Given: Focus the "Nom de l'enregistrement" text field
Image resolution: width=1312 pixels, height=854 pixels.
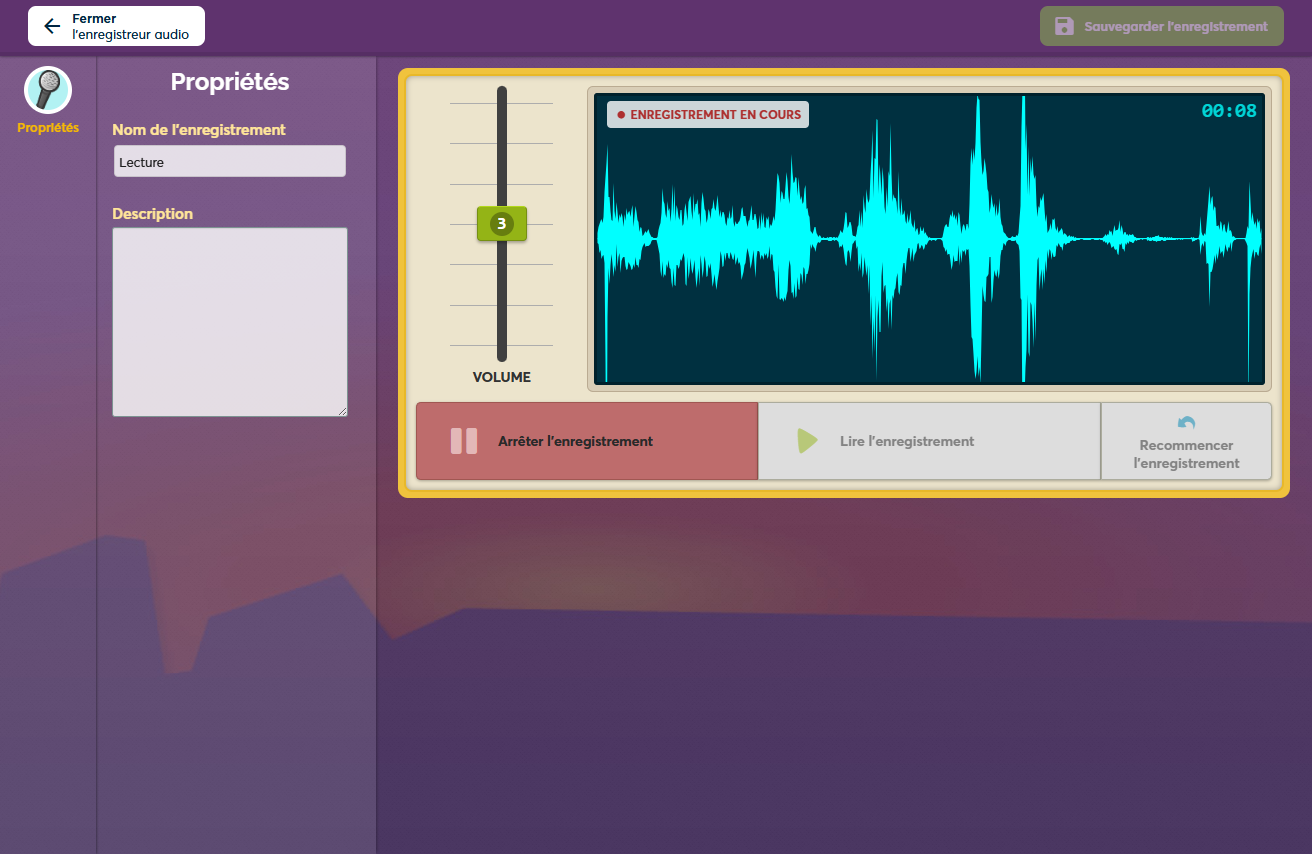Looking at the screenshot, I should tap(230, 162).
